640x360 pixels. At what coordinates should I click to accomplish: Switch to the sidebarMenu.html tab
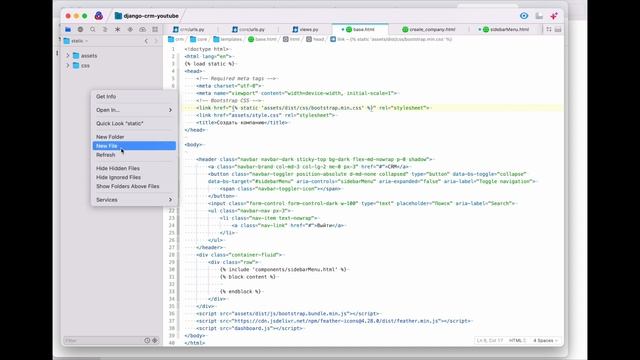506,29
